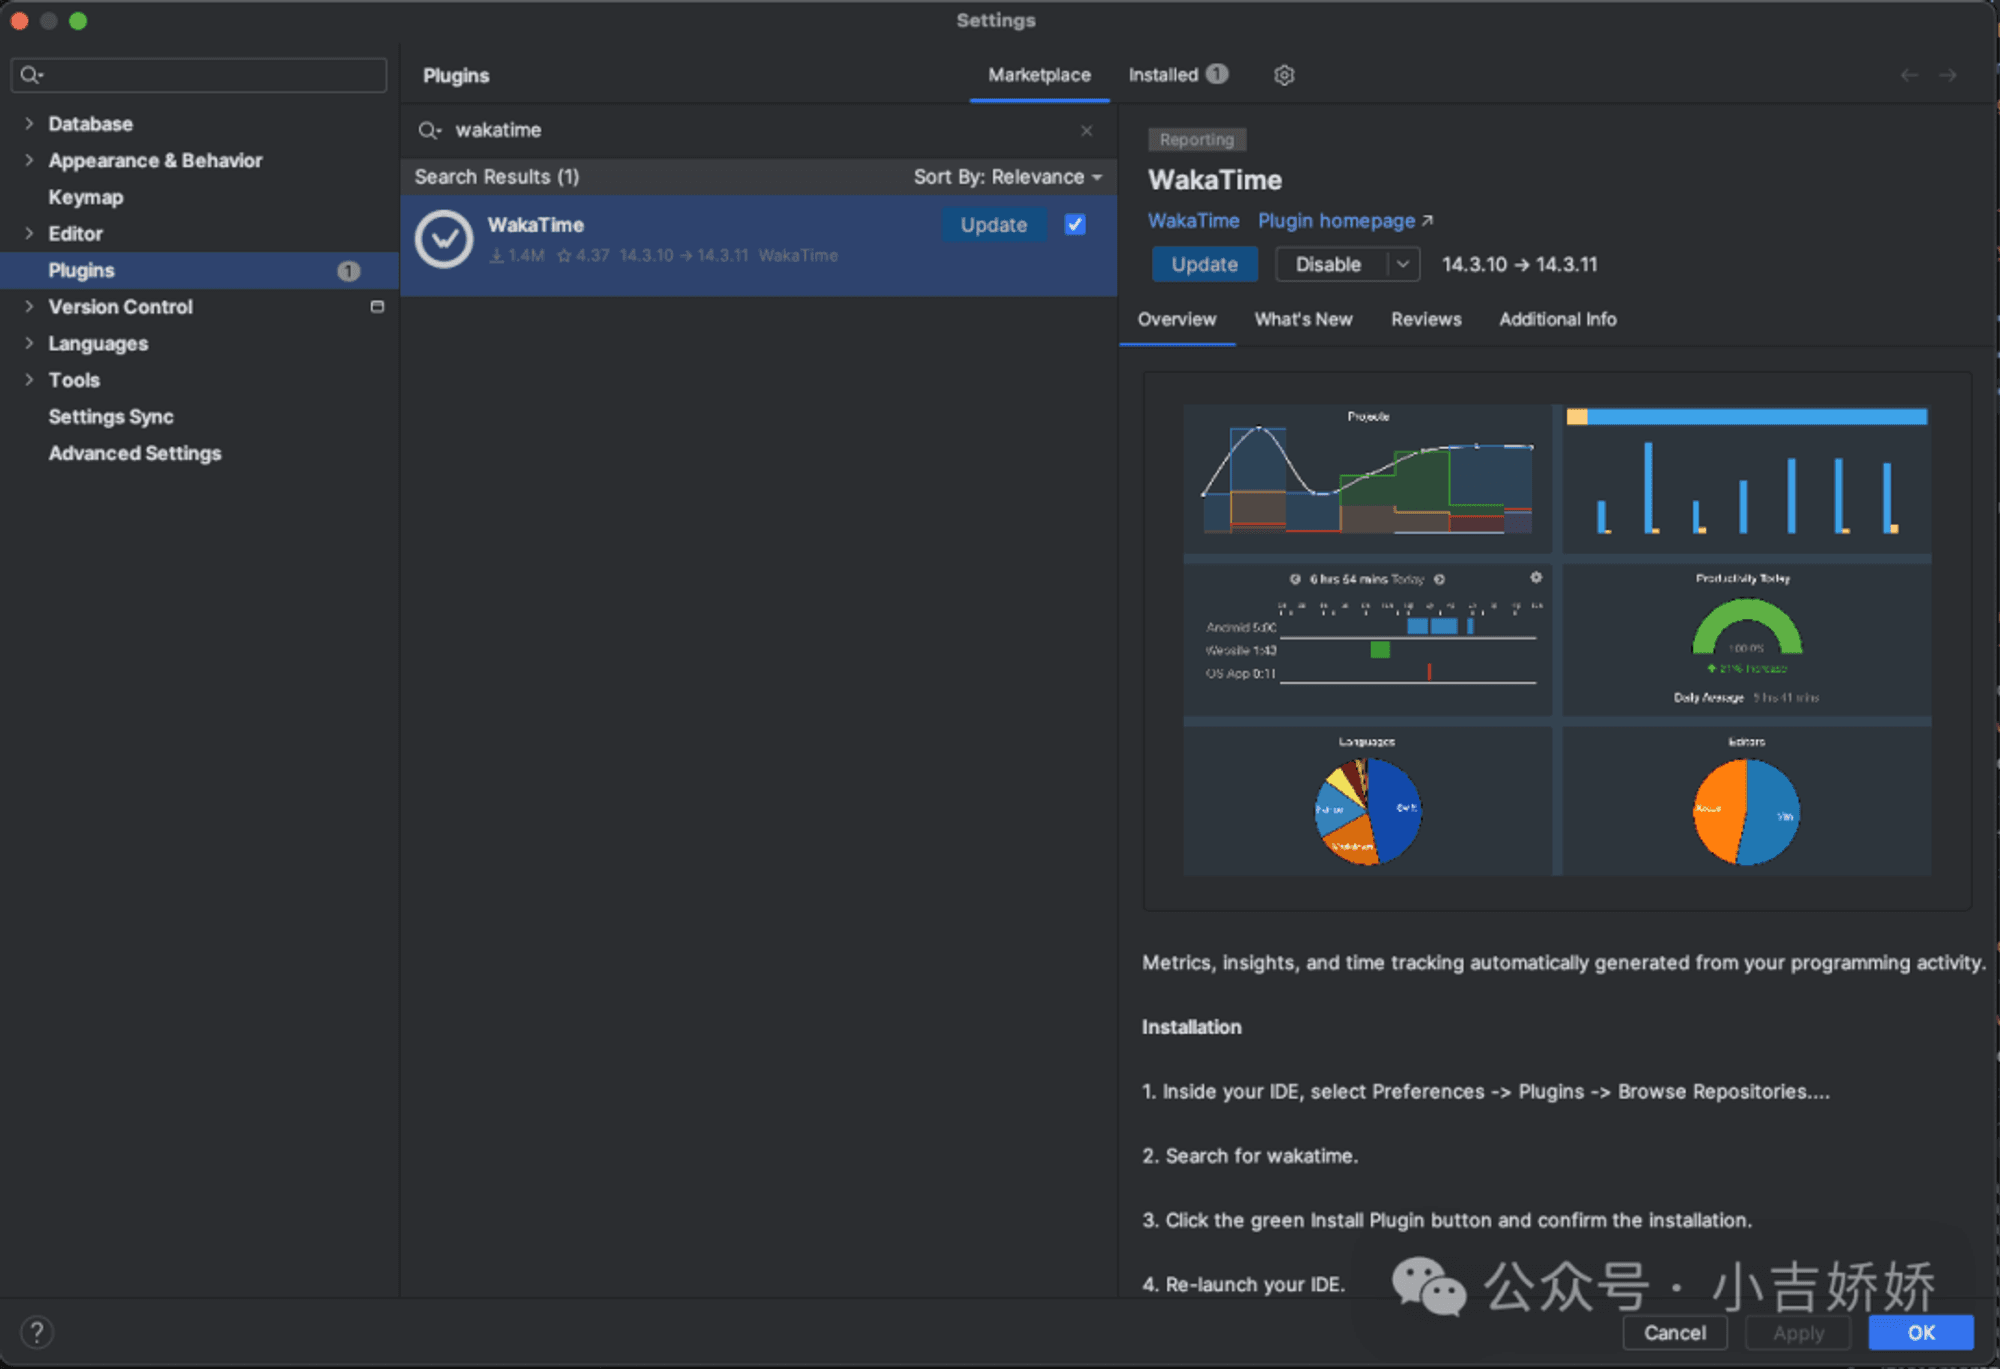Focus the settings search field
The width and height of the screenshot is (2000, 1369).
tap(199, 75)
